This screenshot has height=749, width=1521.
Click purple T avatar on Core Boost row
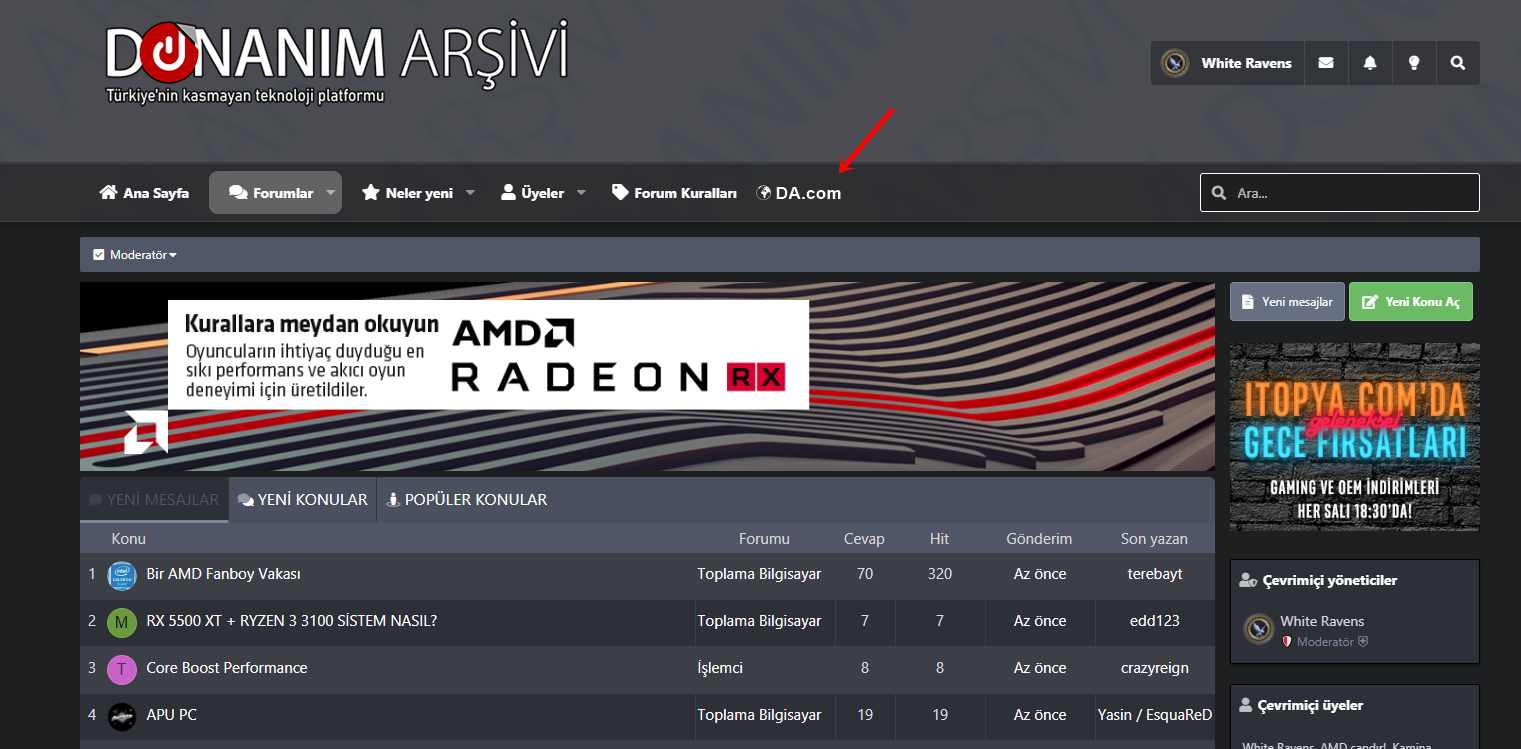121,669
